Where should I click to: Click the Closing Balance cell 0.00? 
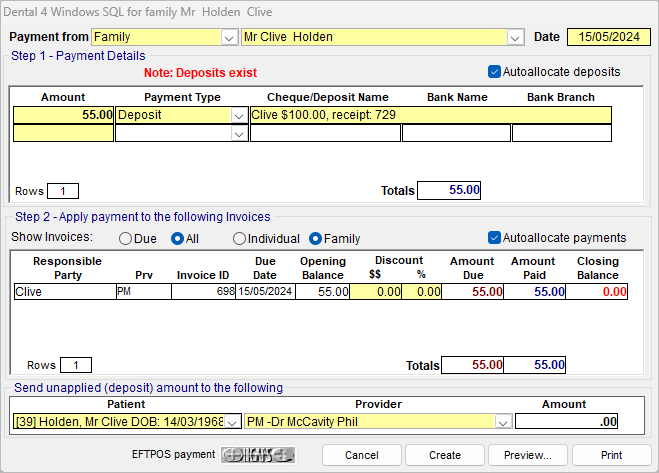[597, 291]
